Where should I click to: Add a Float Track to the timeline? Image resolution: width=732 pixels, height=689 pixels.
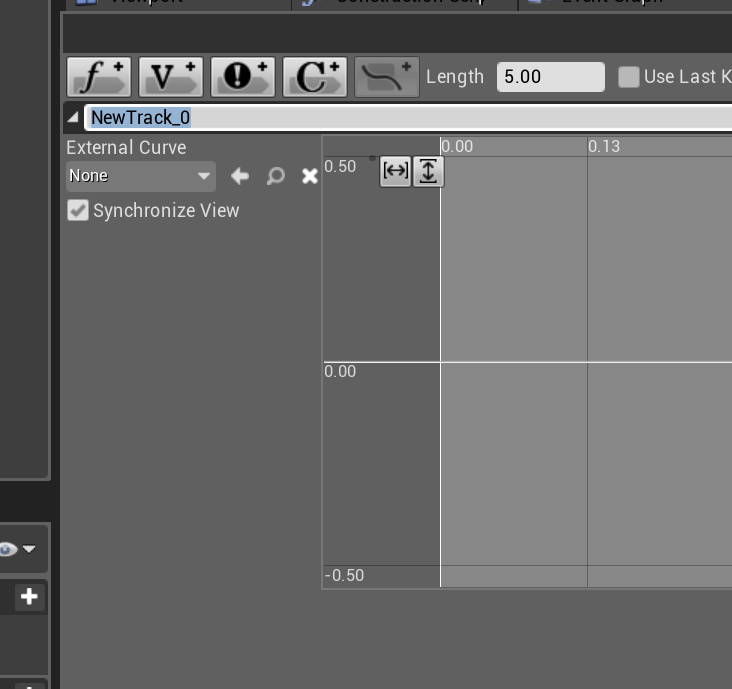pos(99,77)
